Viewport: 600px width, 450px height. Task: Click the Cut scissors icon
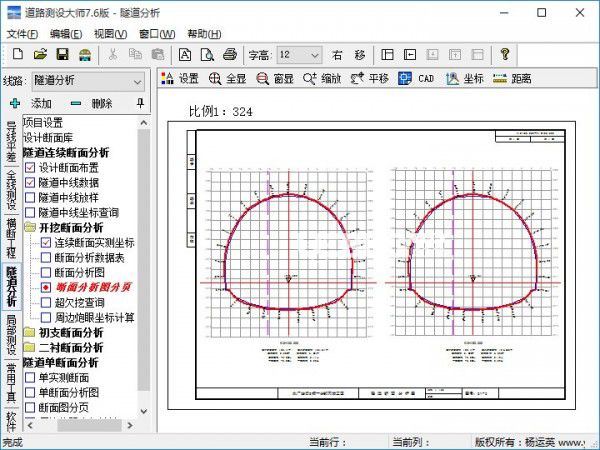pos(112,54)
